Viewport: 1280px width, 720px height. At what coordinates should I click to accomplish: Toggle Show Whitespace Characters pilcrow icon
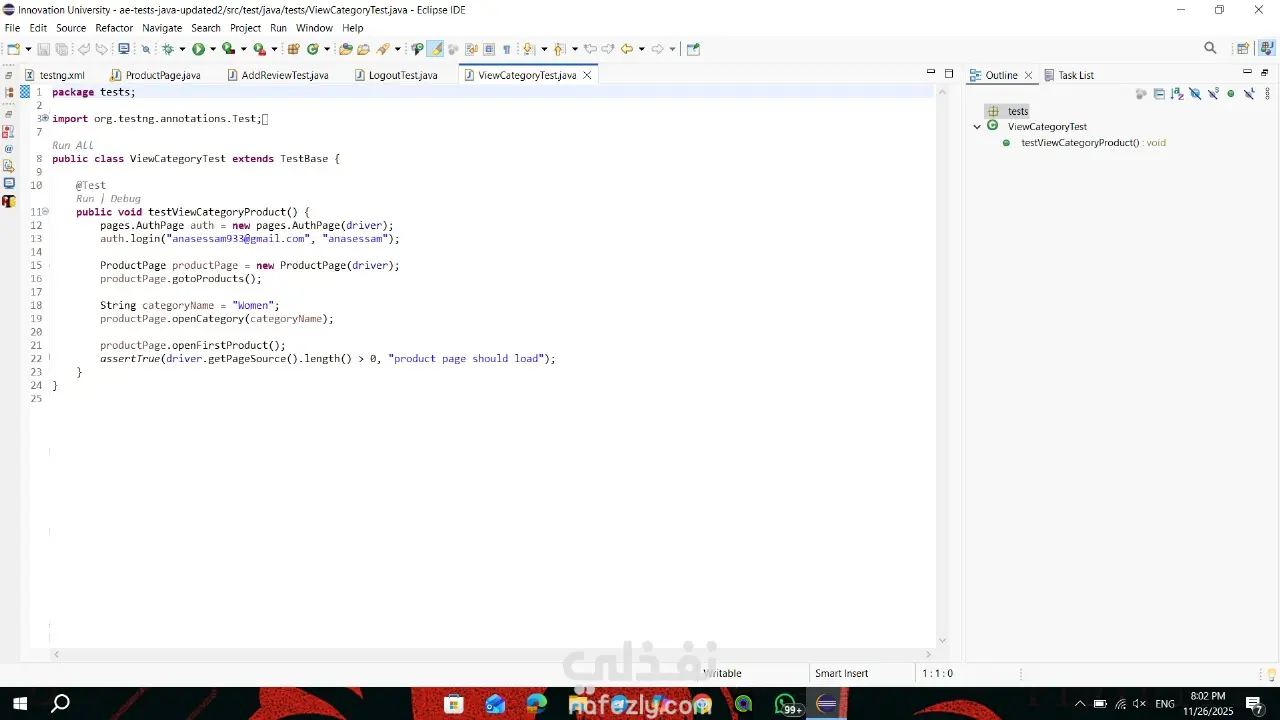point(506,49)
